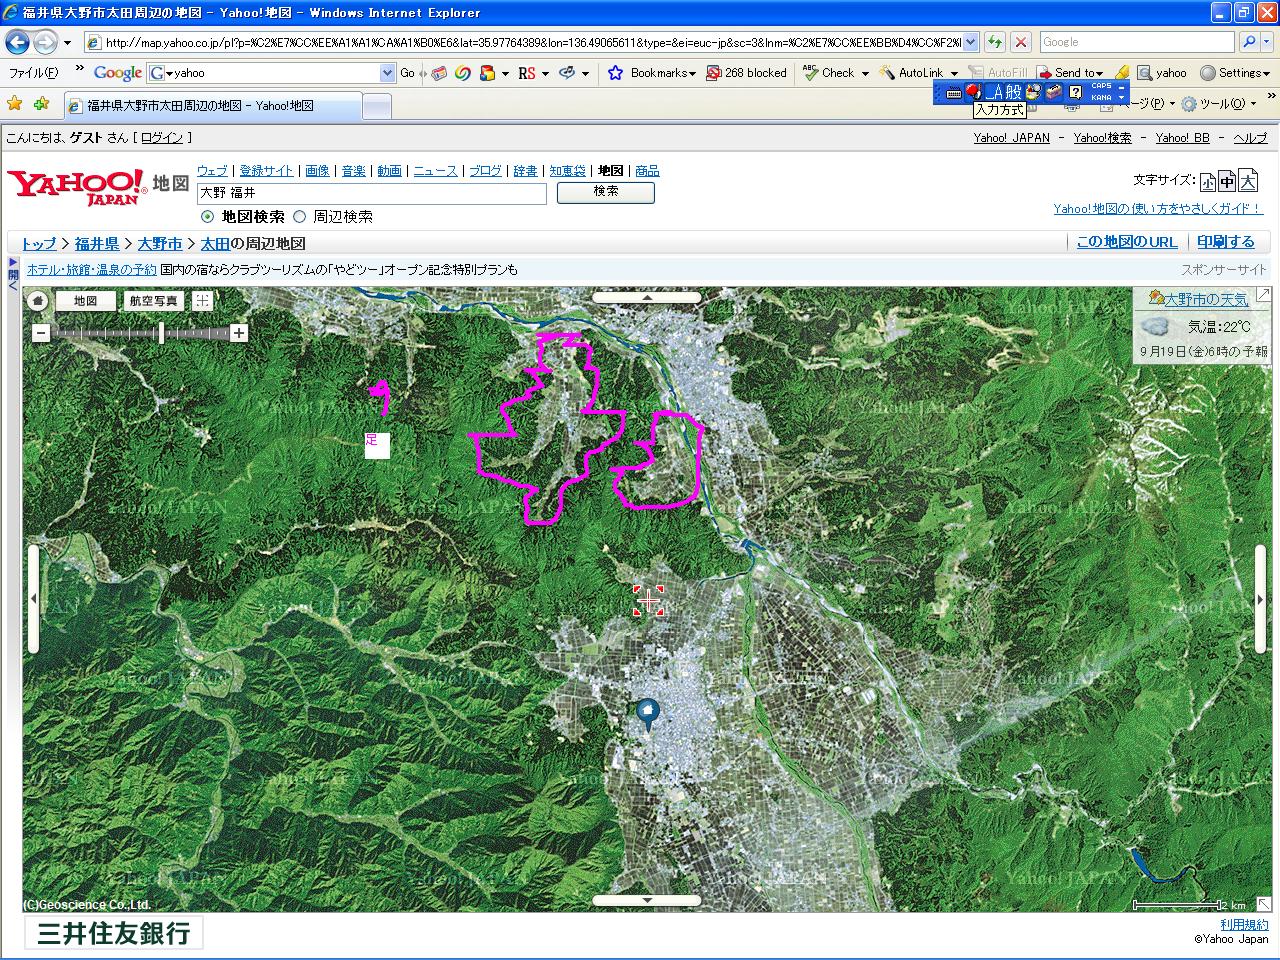Click the RS toolbar icon

coord(527,72)
